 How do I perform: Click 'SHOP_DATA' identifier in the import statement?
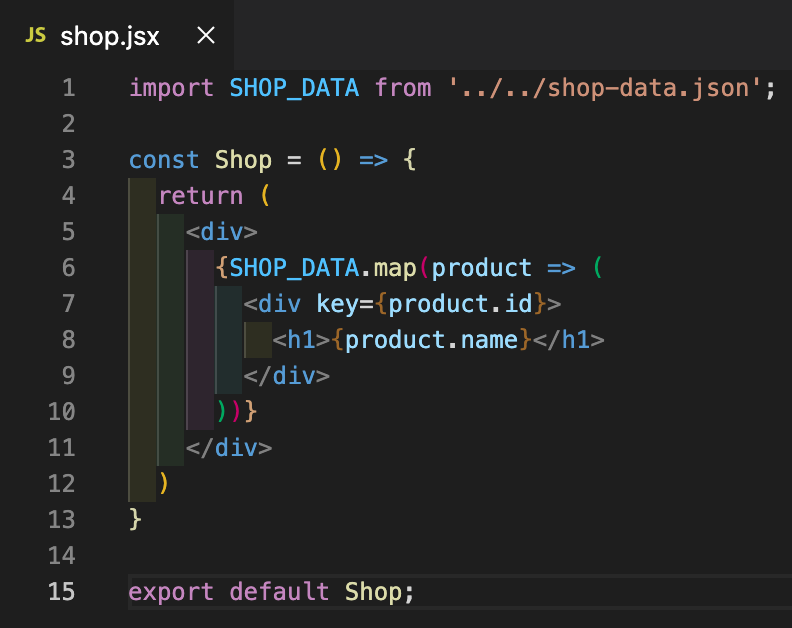(294, 88)
